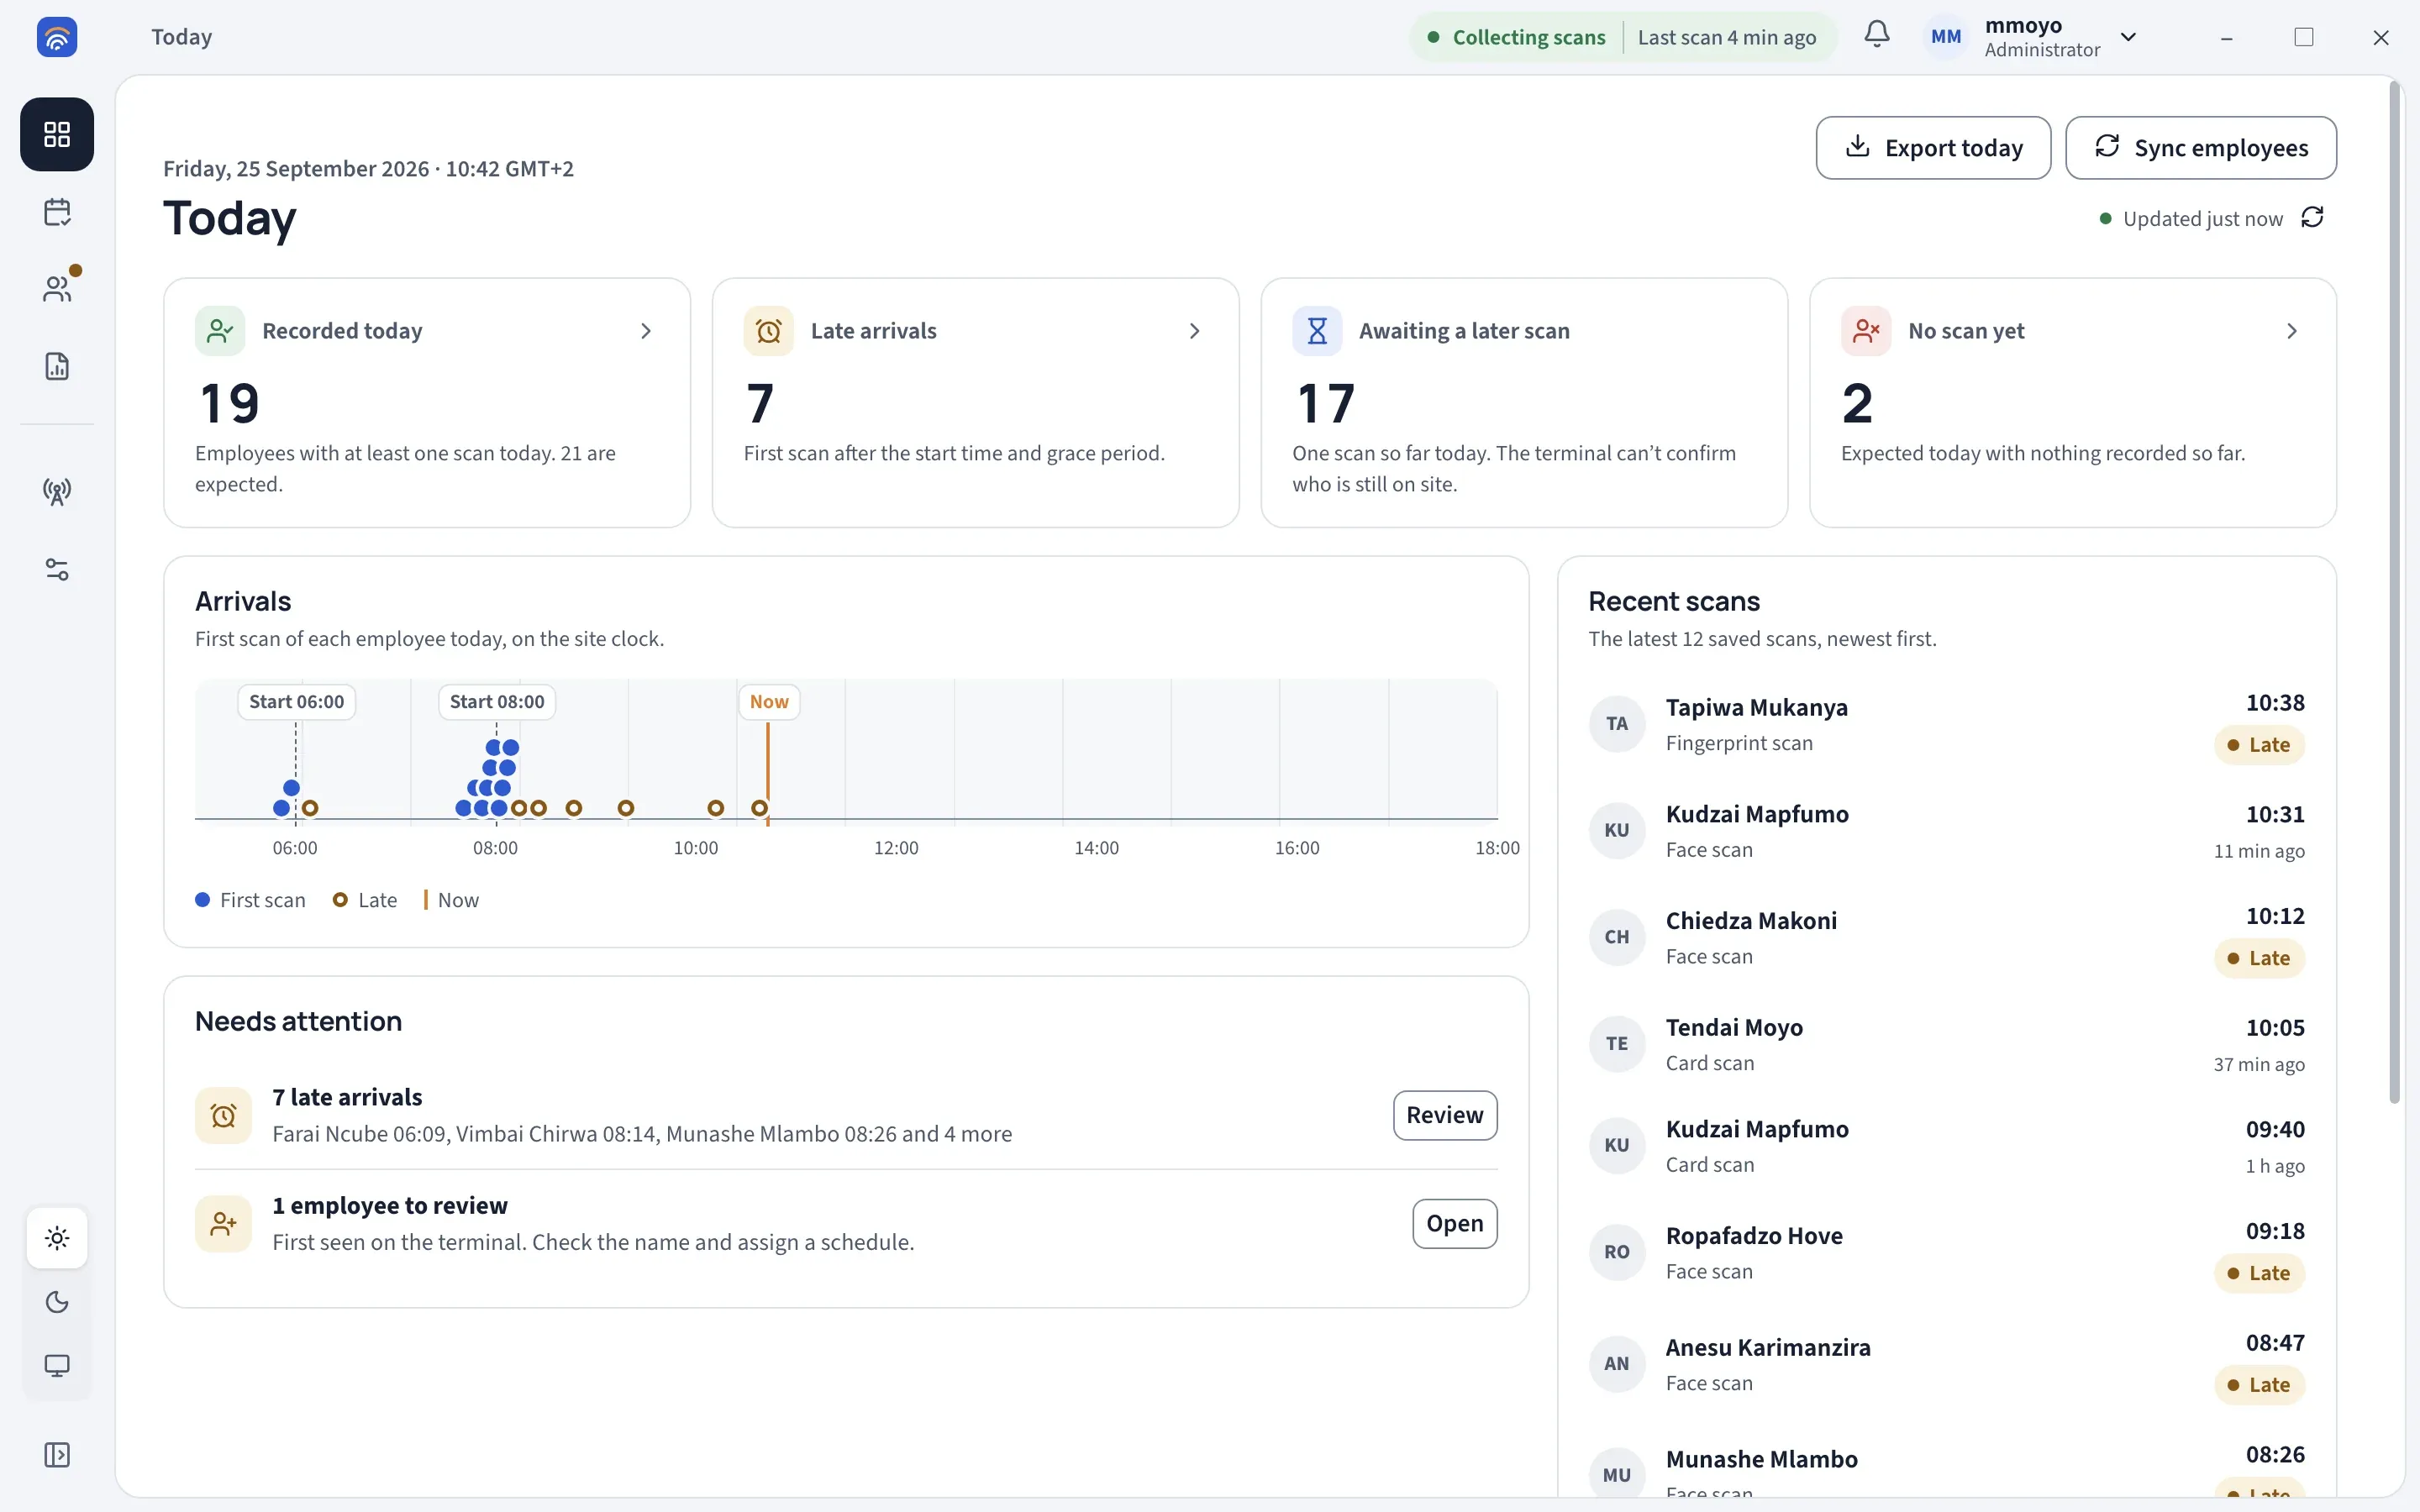Image resolution: width=2420 pixels, height=1512 pixels.
Task: Collapse the sidebar panel icon
Action: pyautogui.click(x=57, y=1454)
